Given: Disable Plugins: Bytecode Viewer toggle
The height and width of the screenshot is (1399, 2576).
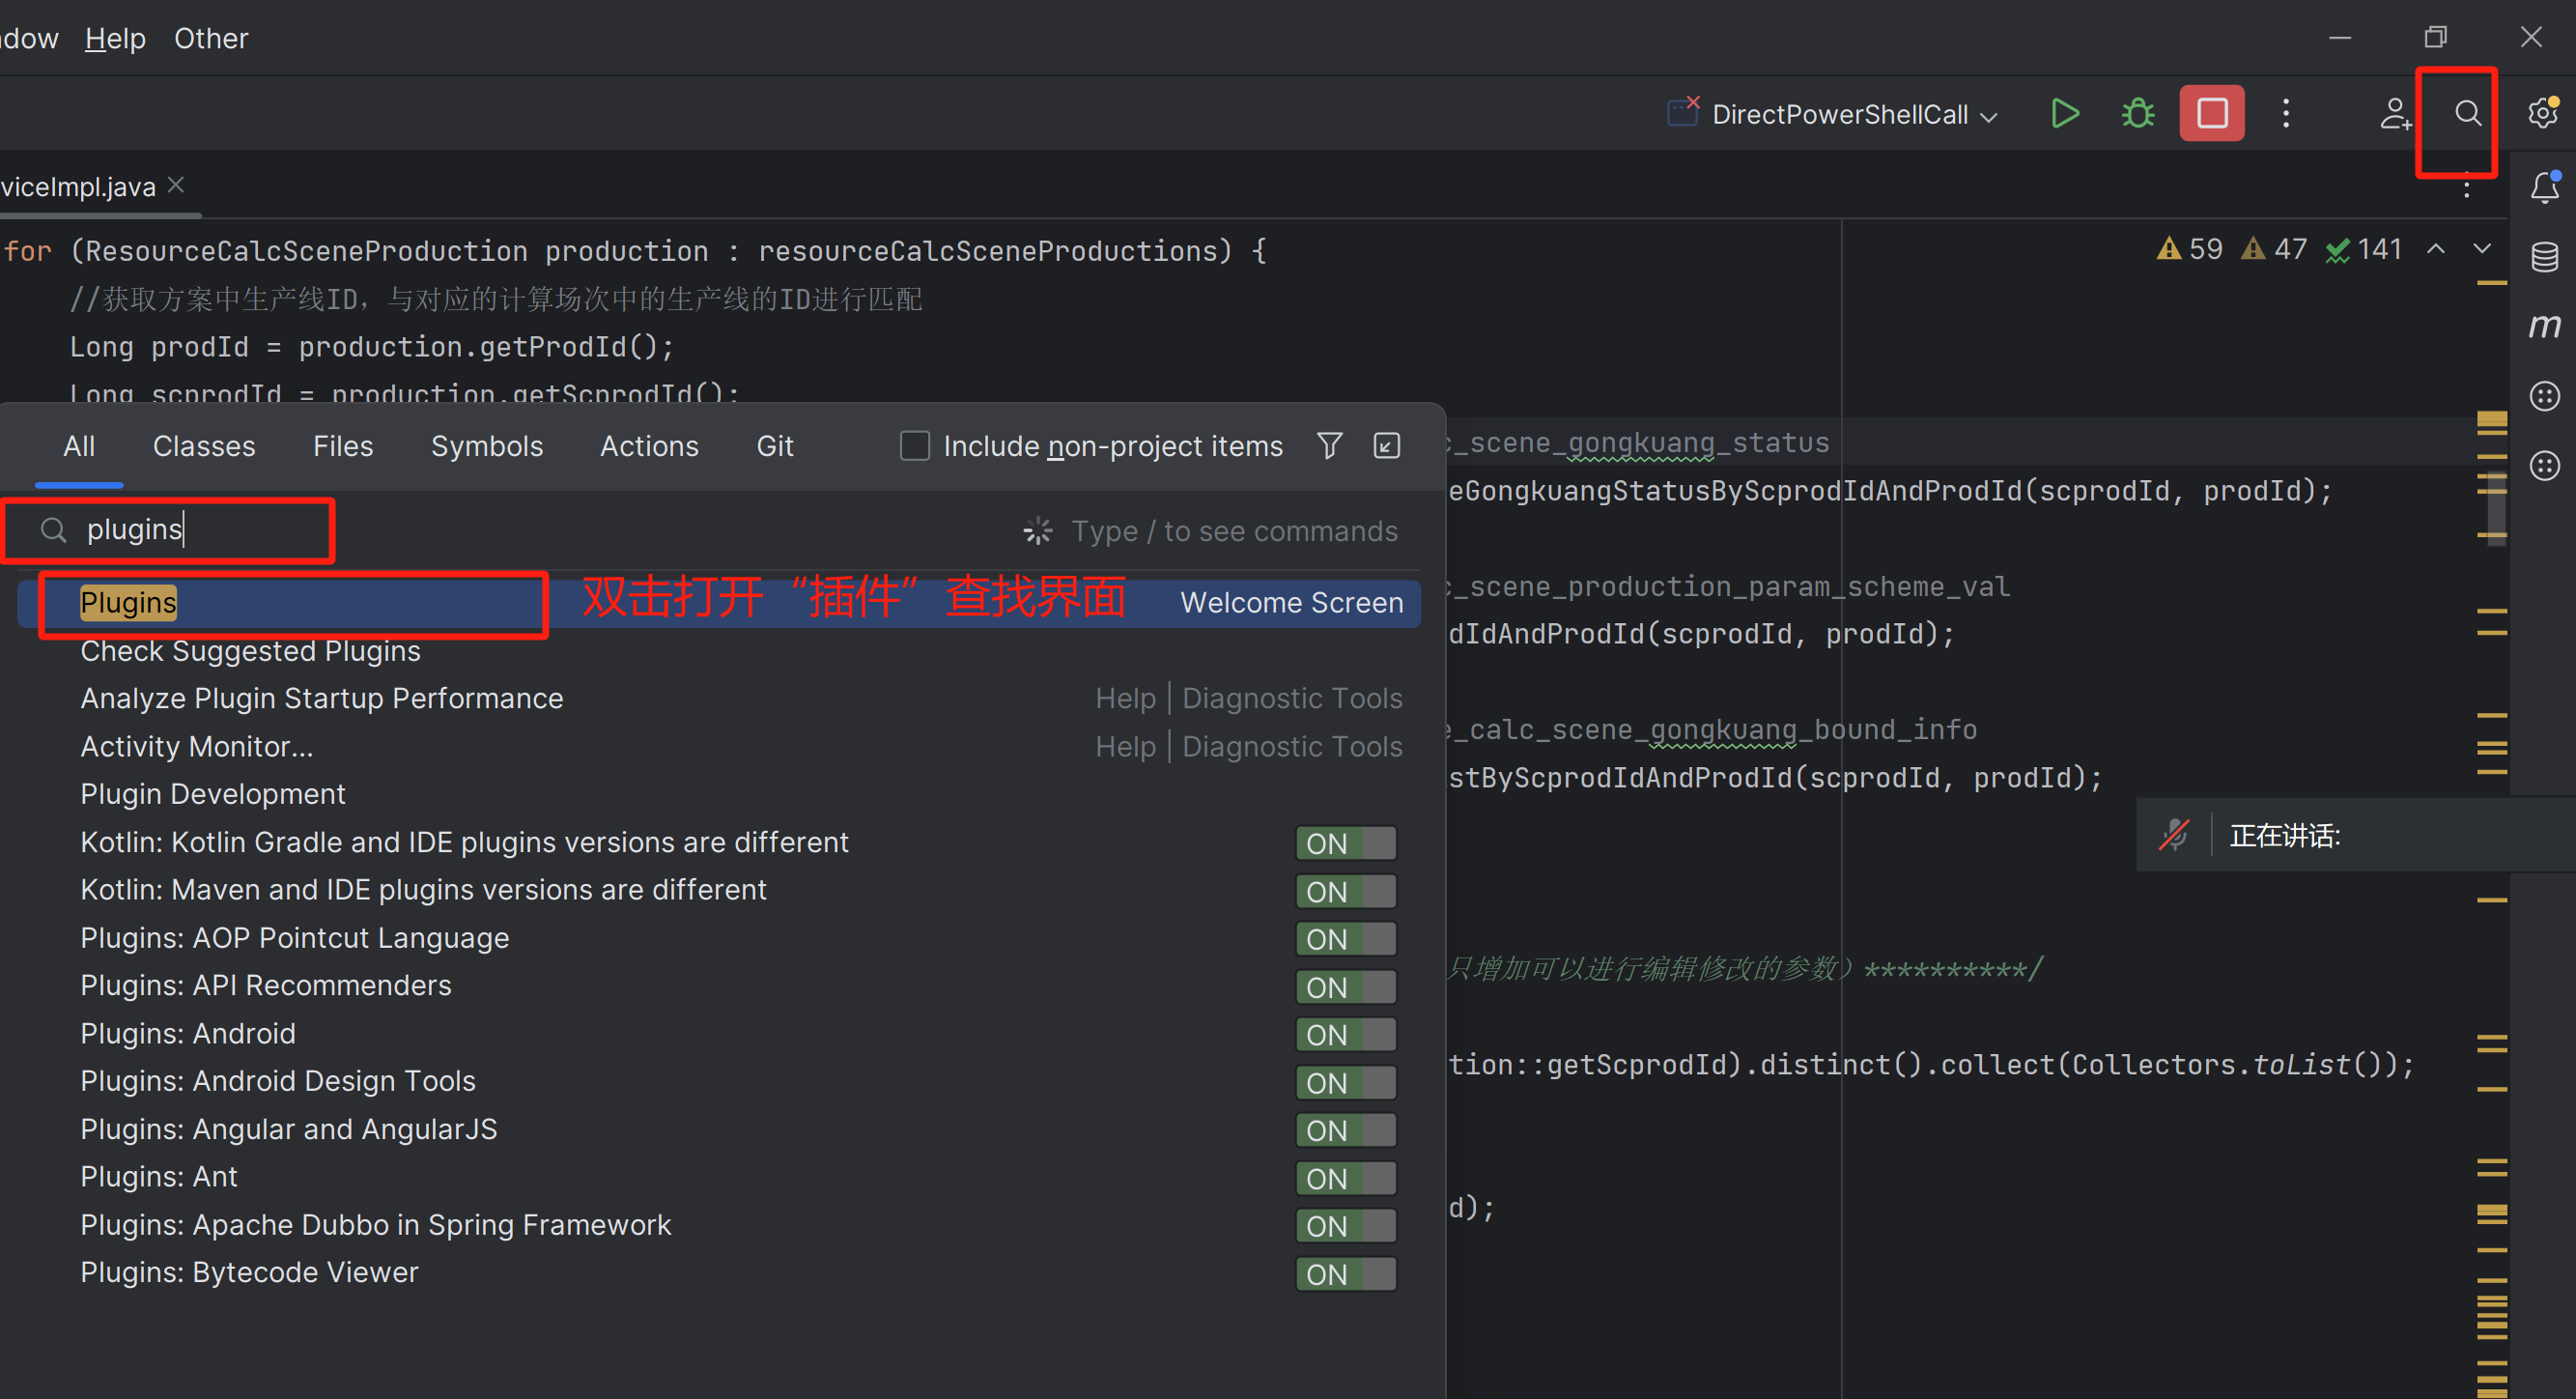Looking at the screenshot, I should point(1345,1273).
